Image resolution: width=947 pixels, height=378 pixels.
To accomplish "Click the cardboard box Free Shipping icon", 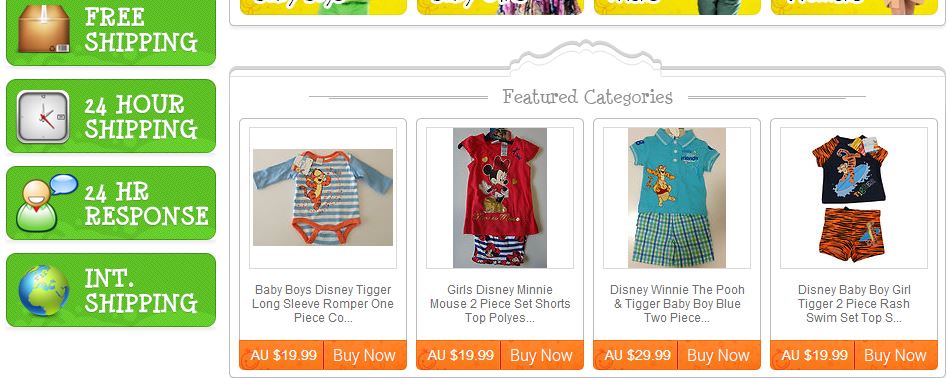I will point(43,29).
